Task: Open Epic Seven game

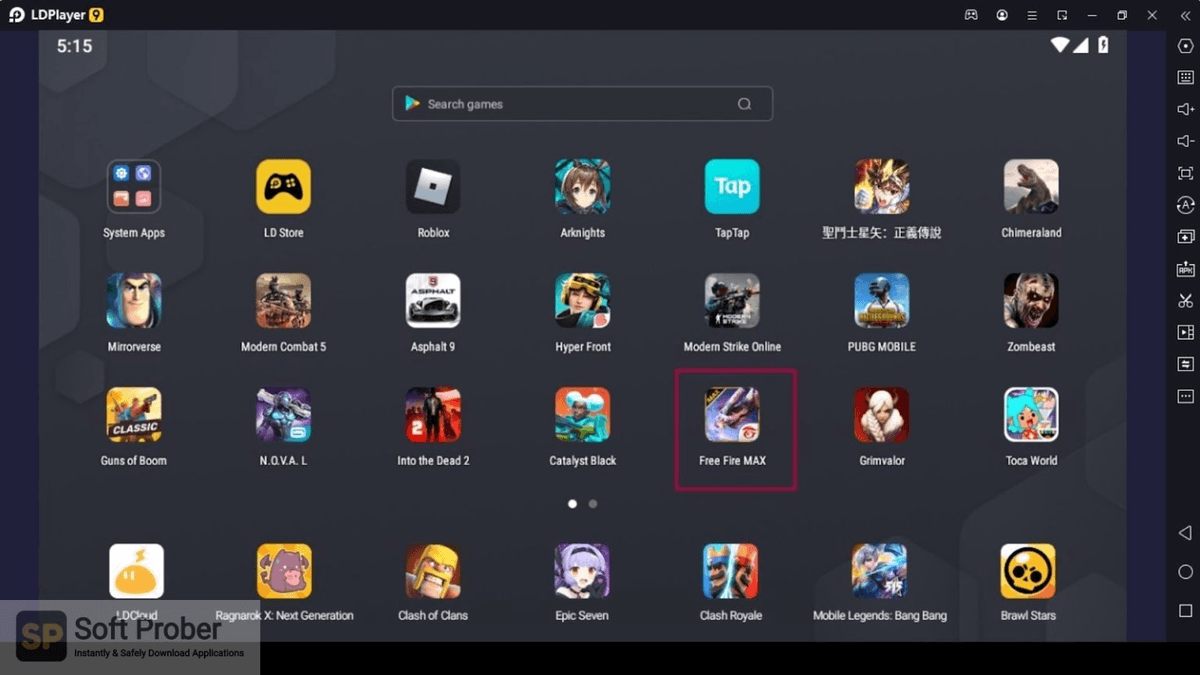Action: click(582, 571)
